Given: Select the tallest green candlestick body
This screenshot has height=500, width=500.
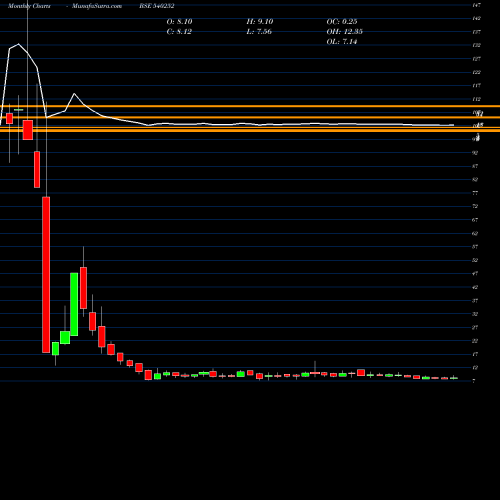Looking at the screenshot, I should tap(74, 304).
